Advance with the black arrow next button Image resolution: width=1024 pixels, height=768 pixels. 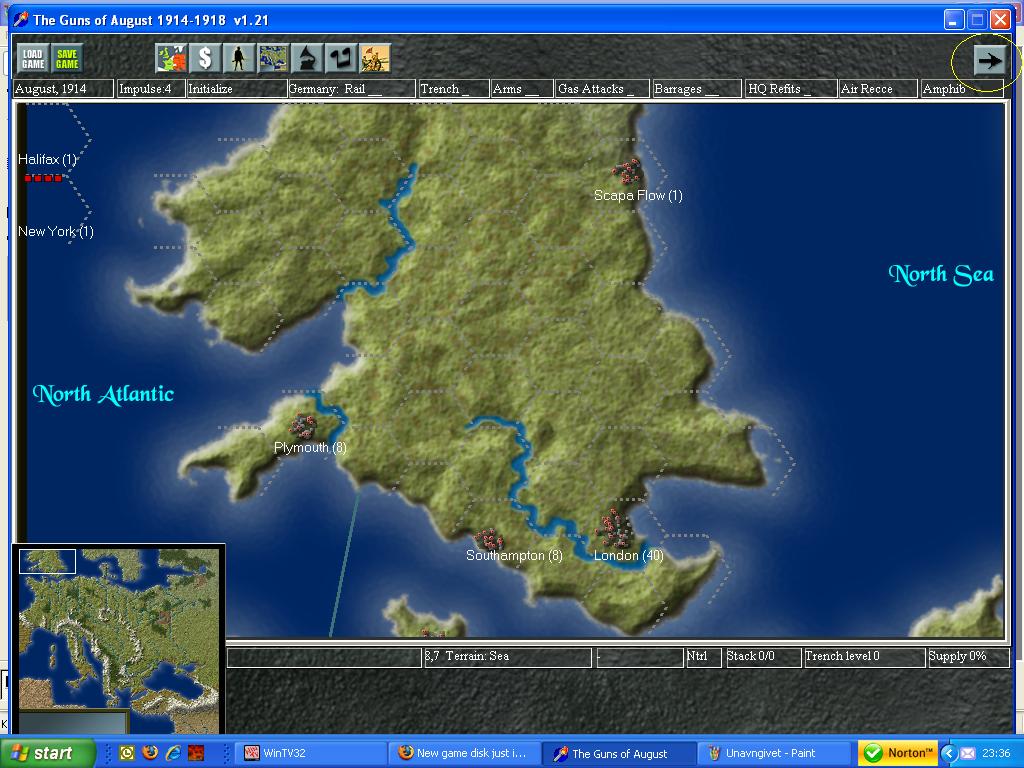(989, 61)
